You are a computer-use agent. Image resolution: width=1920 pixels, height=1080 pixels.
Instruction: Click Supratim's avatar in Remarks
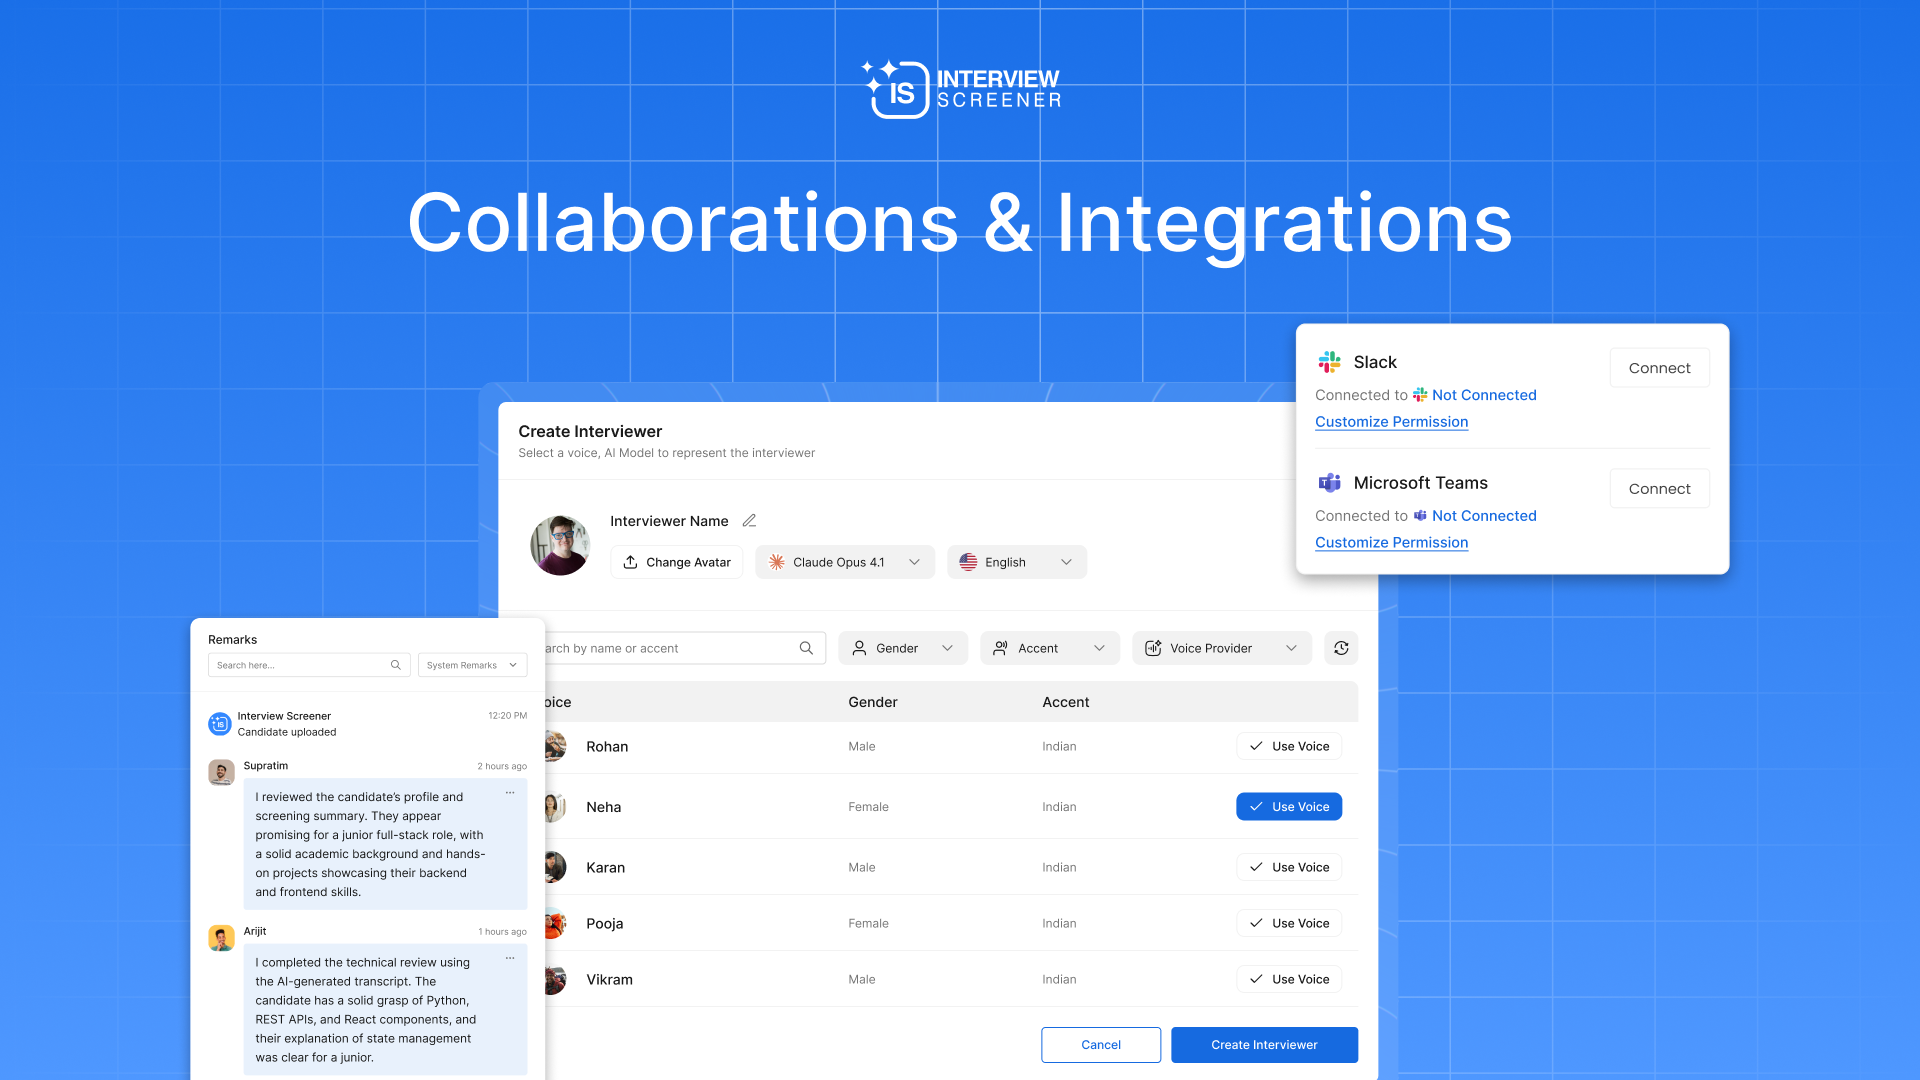pyautogui.click(x=221, y=772)
